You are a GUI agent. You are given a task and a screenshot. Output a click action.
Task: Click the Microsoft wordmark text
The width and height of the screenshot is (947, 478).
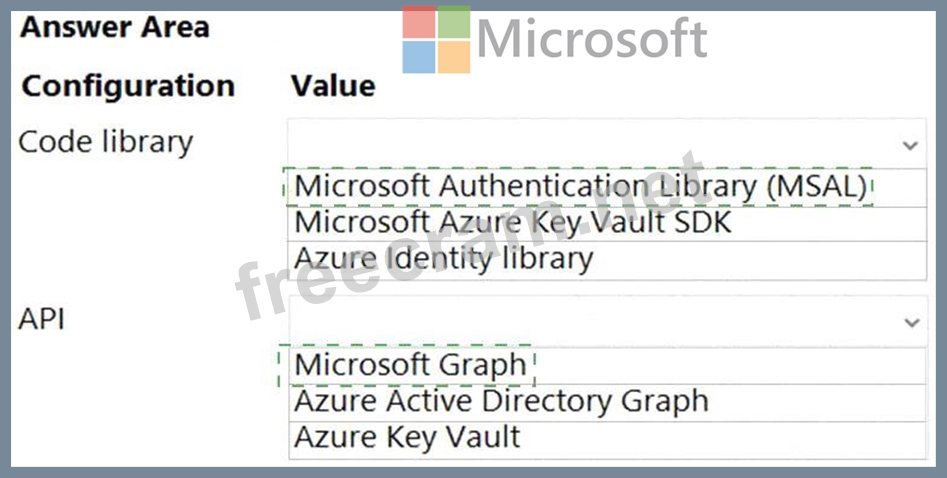[x=592, y=40]
